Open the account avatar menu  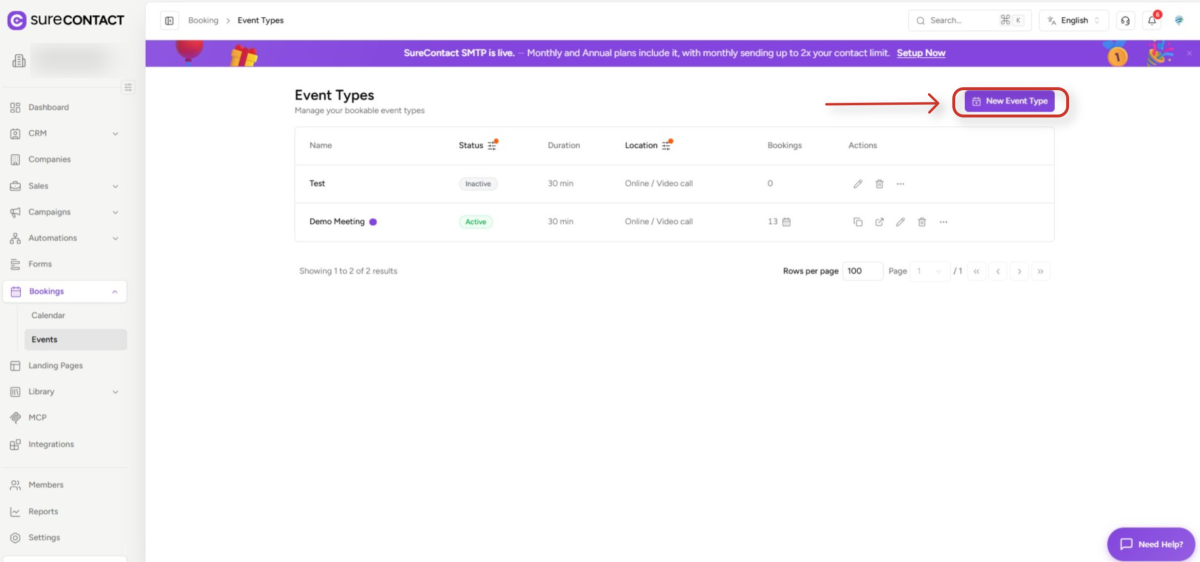pos(1178,20)
